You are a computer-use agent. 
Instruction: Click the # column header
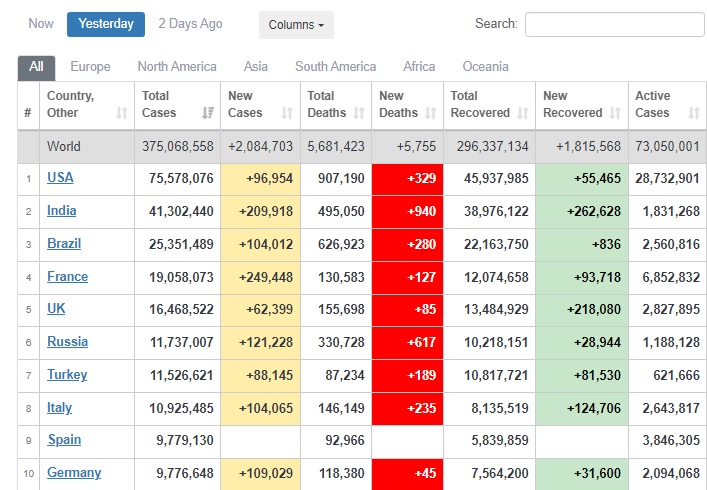(x=28, y=105)
